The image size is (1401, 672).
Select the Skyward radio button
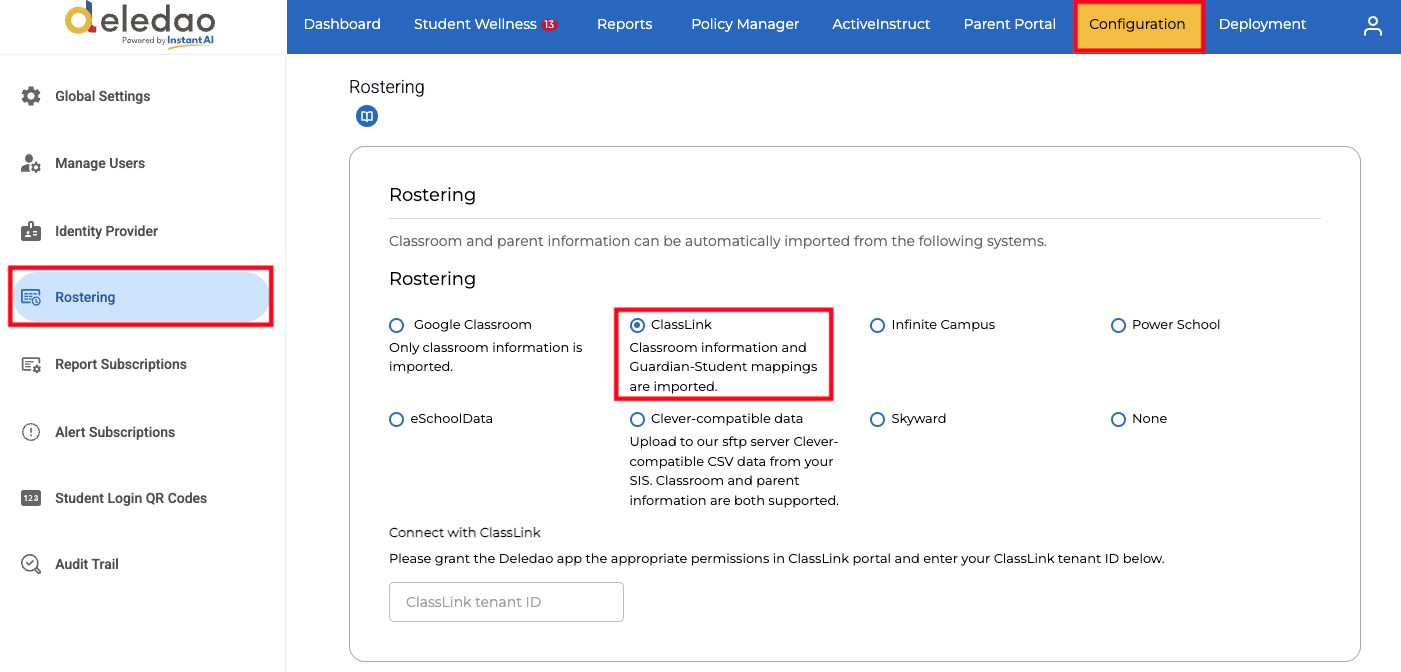coord(877,419)
